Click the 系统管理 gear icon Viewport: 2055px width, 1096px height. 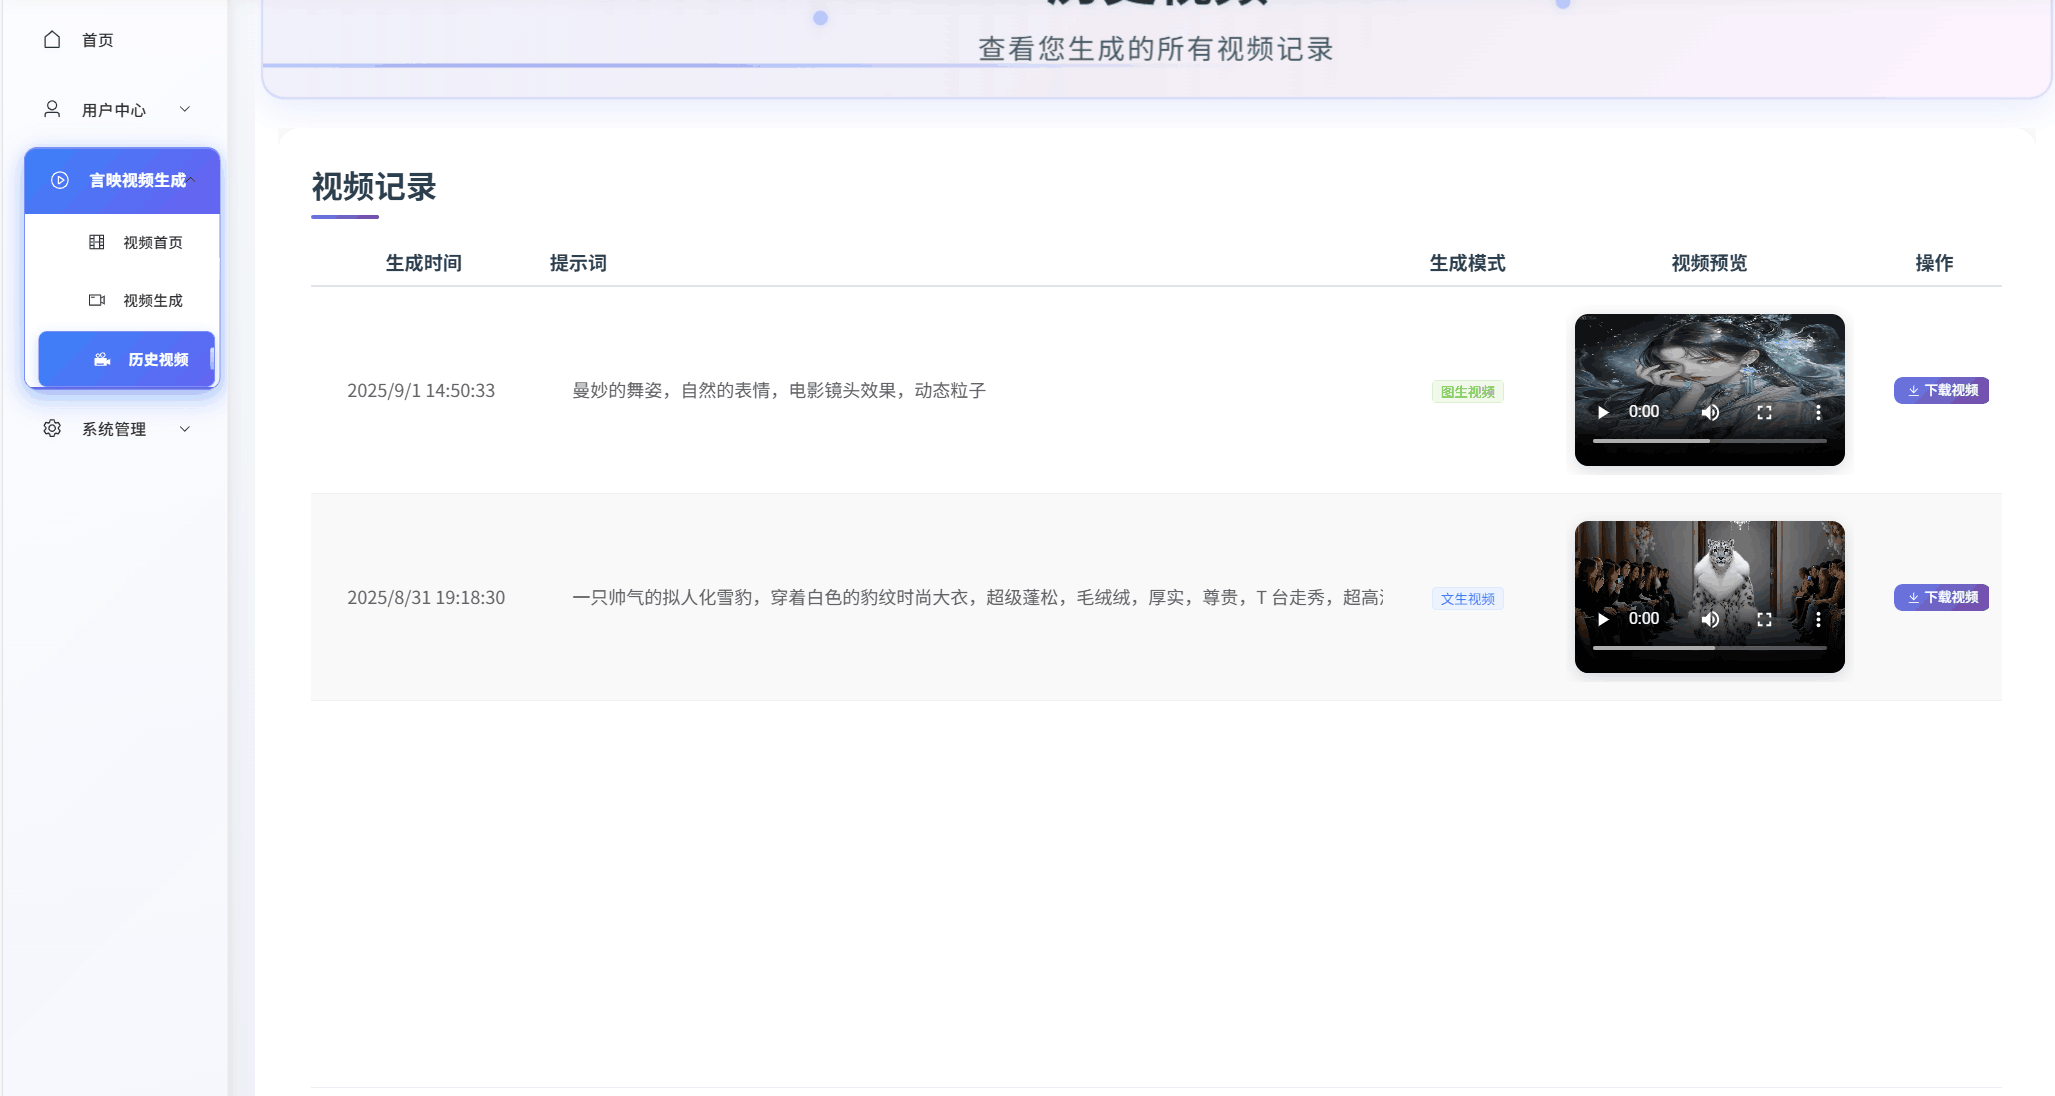tap(52, 429)
